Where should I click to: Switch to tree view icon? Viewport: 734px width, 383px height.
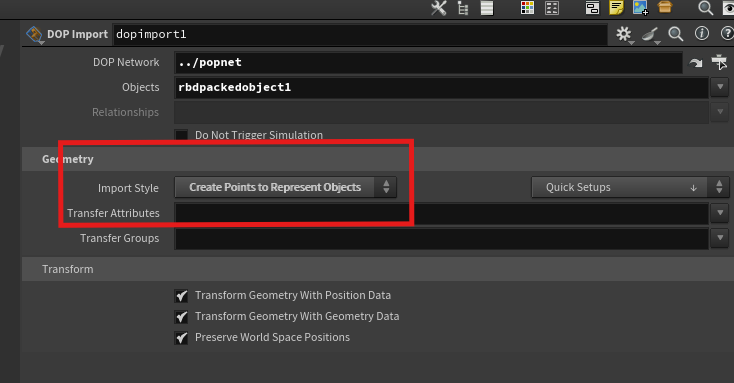click(463, 8)
